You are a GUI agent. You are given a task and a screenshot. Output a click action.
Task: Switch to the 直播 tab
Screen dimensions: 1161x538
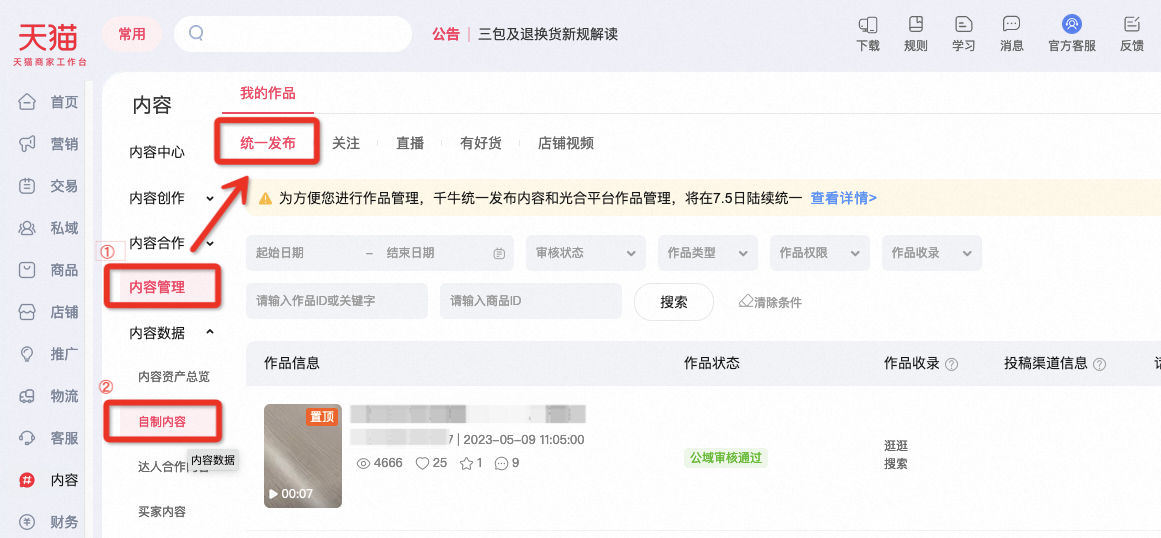pyautogui.click(x=410, y=144)
